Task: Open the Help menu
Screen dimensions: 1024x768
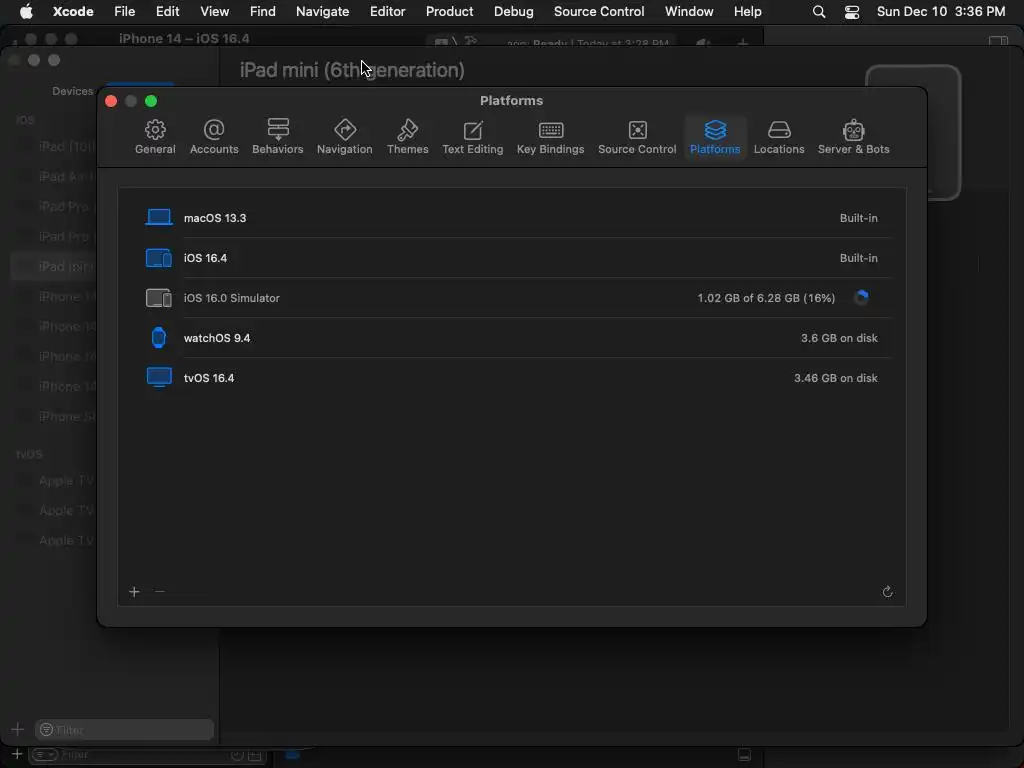Action: 747,11
